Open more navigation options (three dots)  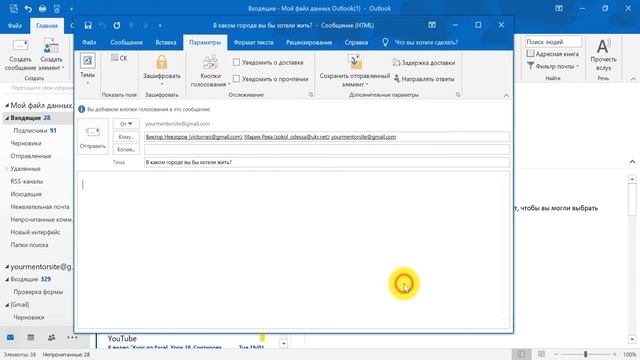[x=72, y=337]
